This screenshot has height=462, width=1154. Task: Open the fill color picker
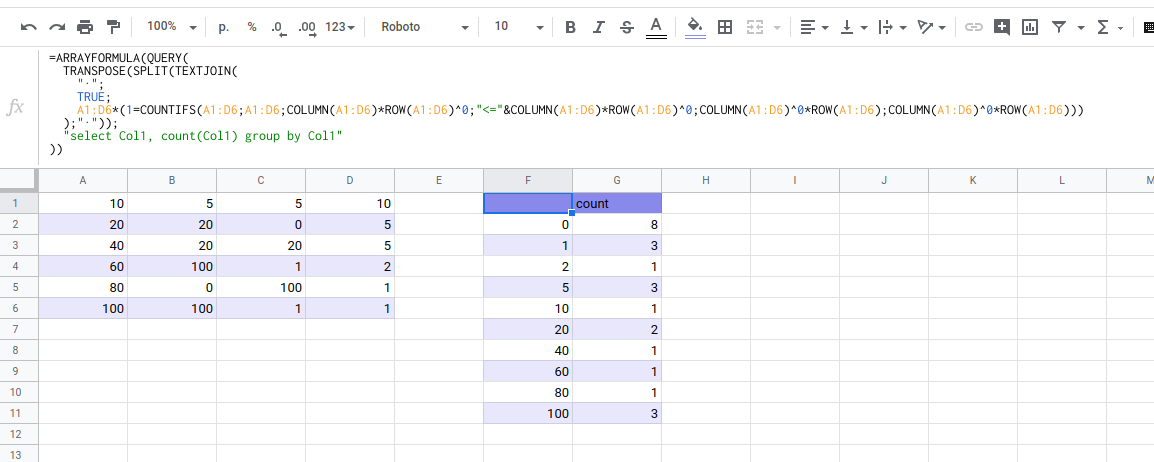[x=695, y=27]
